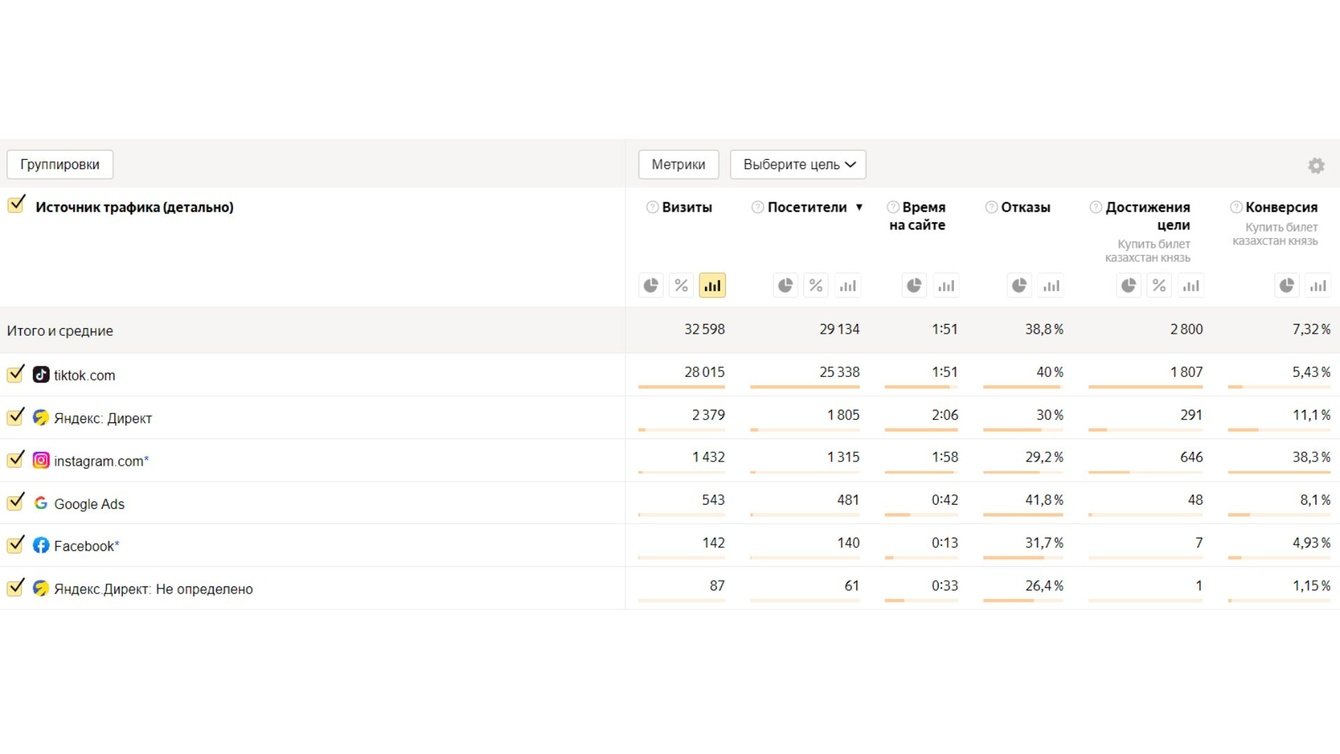Sort table by Отказы column header
Screen dimensions: 1340x754
[1025, 208]
